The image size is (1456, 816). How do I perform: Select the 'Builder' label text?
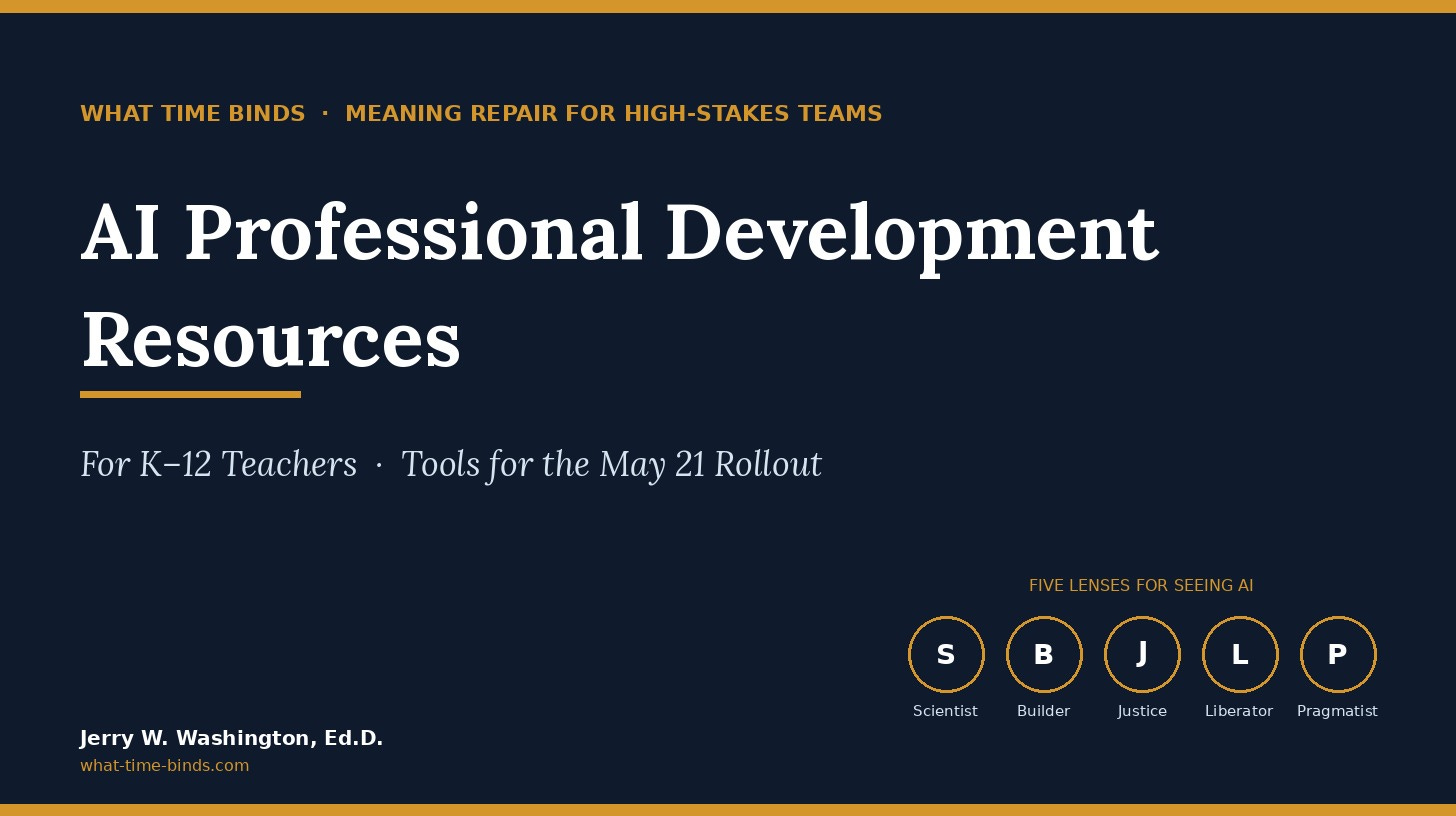point(1043,711)
